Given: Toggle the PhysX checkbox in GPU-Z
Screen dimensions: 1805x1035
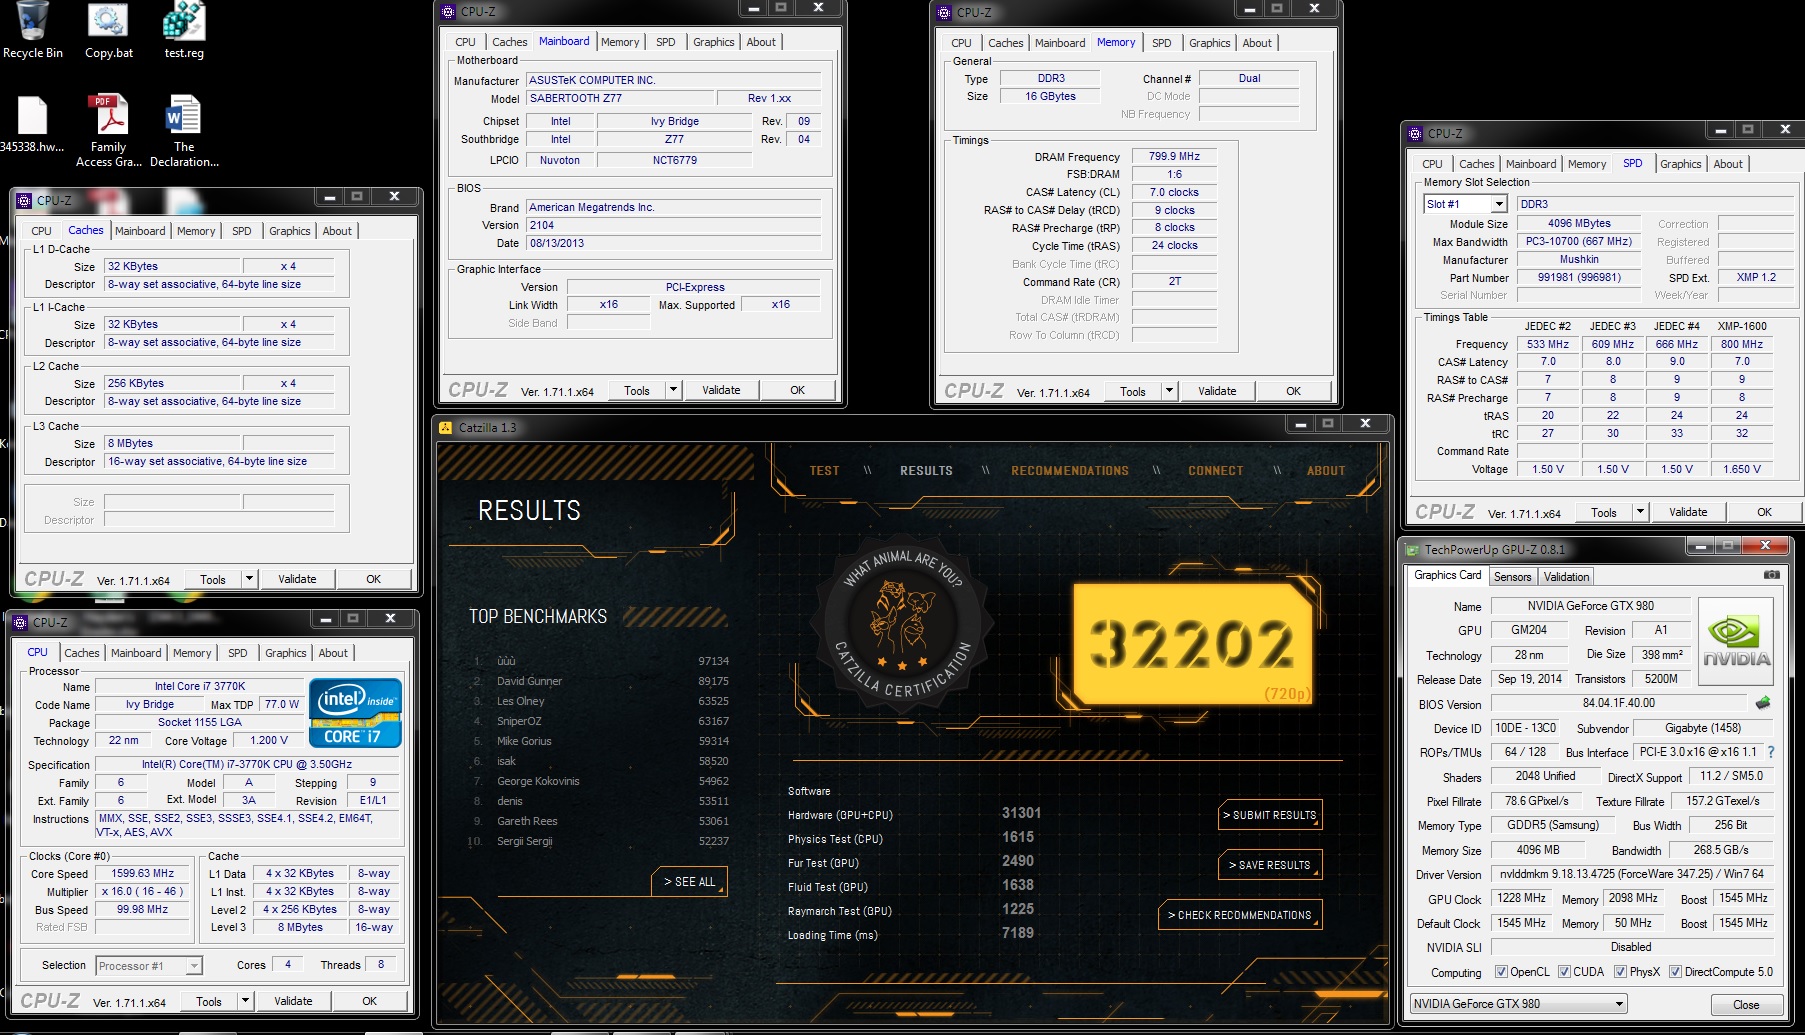Looking at the screenshot, I should point(1620,971).
